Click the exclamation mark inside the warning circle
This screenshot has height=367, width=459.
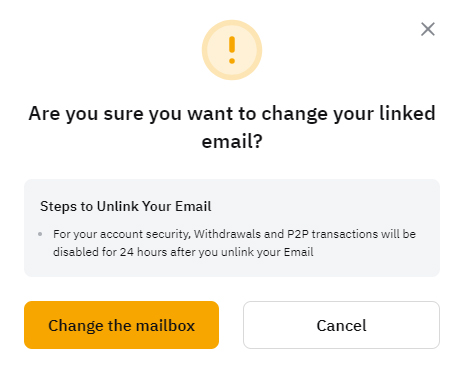pyautogui.click(x=232, y=50)
